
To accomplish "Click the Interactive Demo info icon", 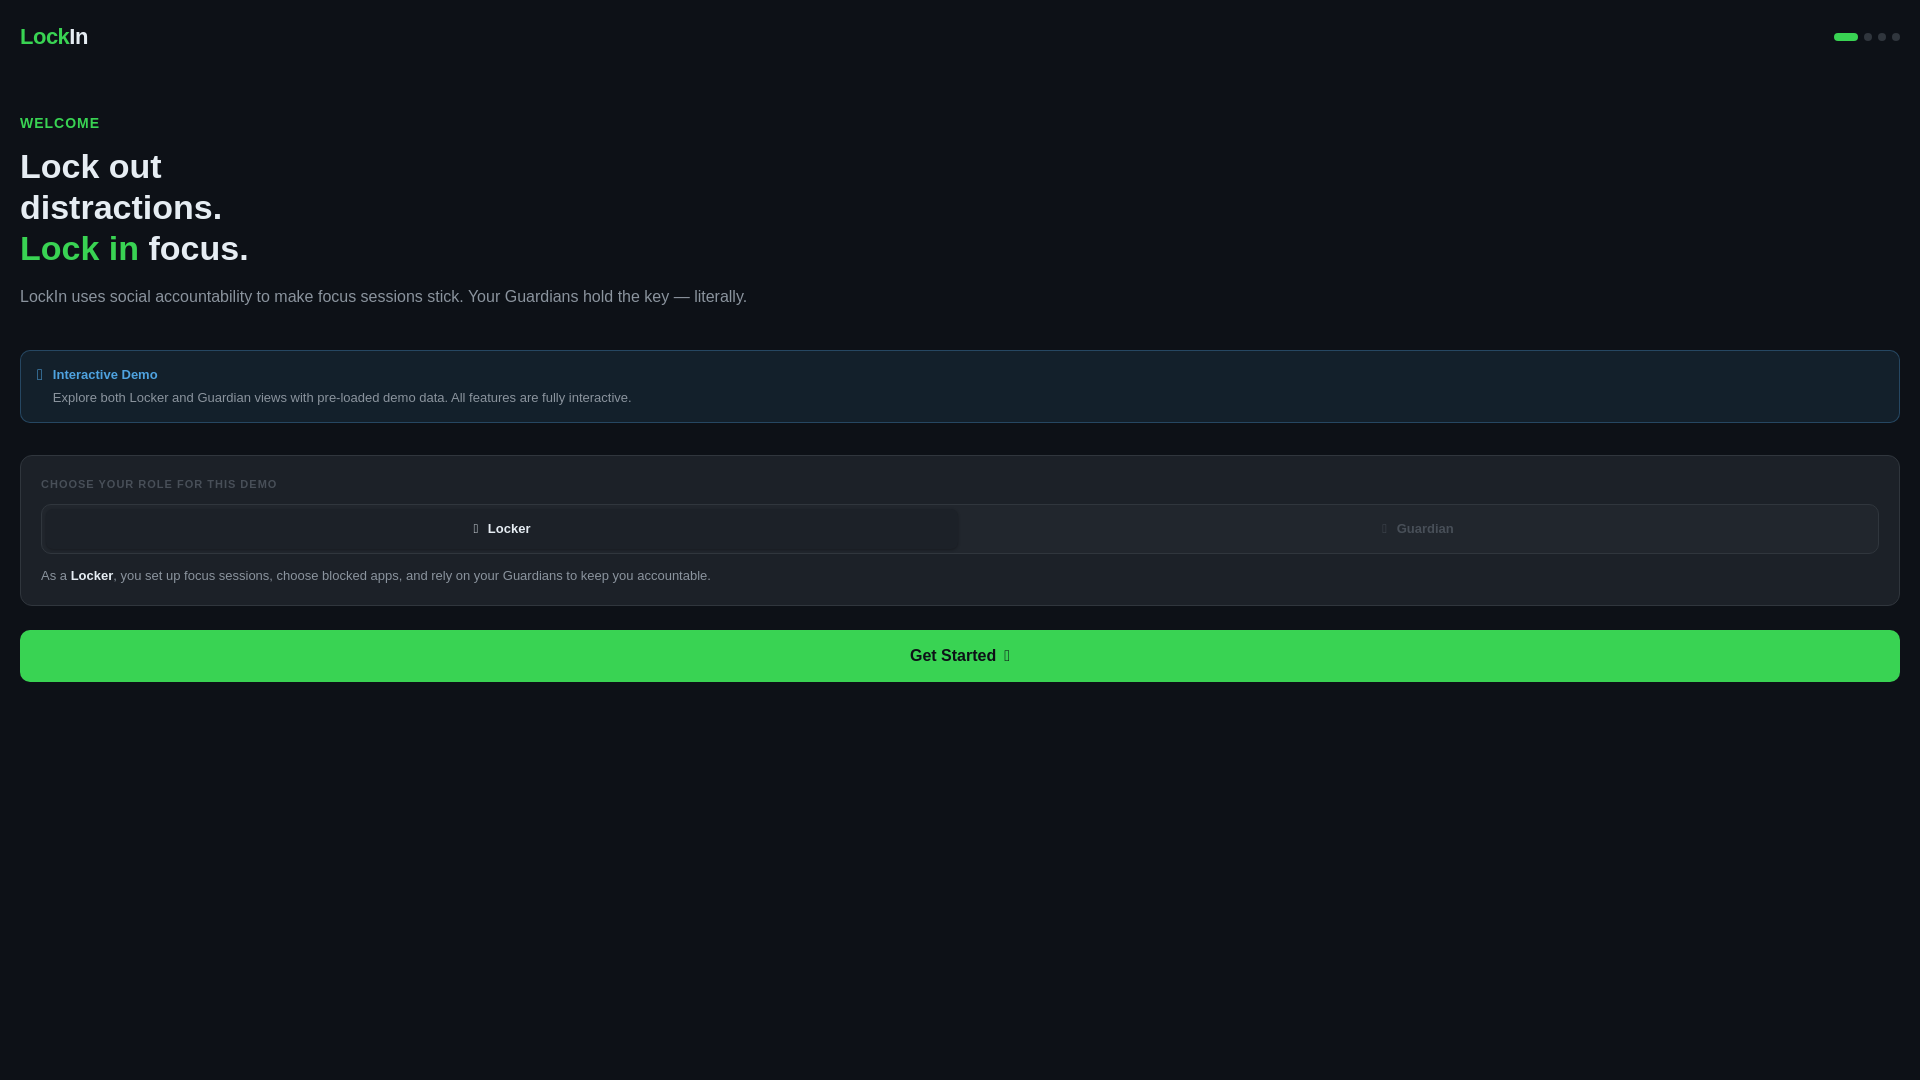I will coord(40,375).
